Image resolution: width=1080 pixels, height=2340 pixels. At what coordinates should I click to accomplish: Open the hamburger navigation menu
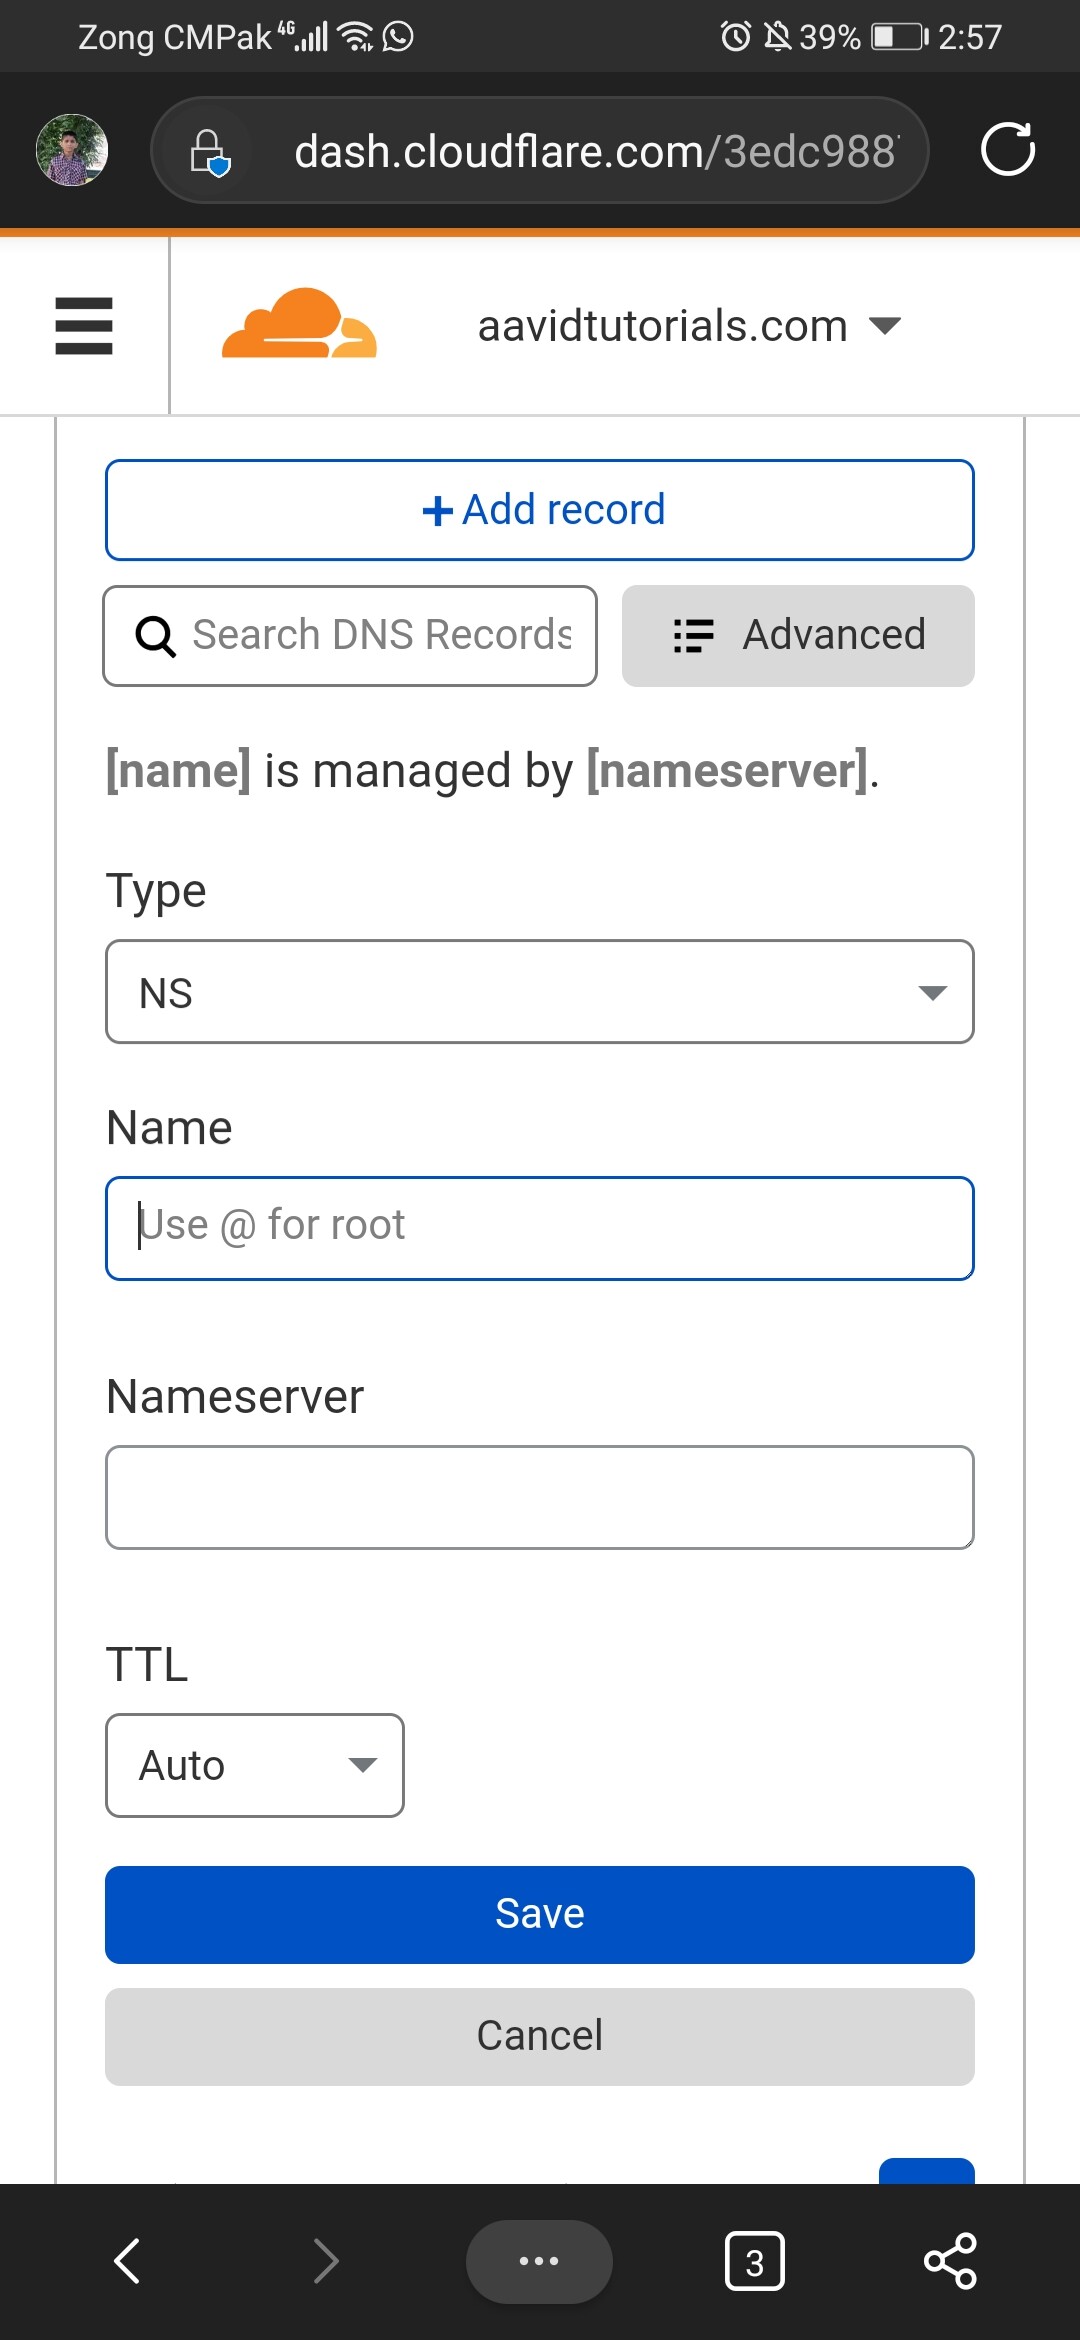[84, 326]
